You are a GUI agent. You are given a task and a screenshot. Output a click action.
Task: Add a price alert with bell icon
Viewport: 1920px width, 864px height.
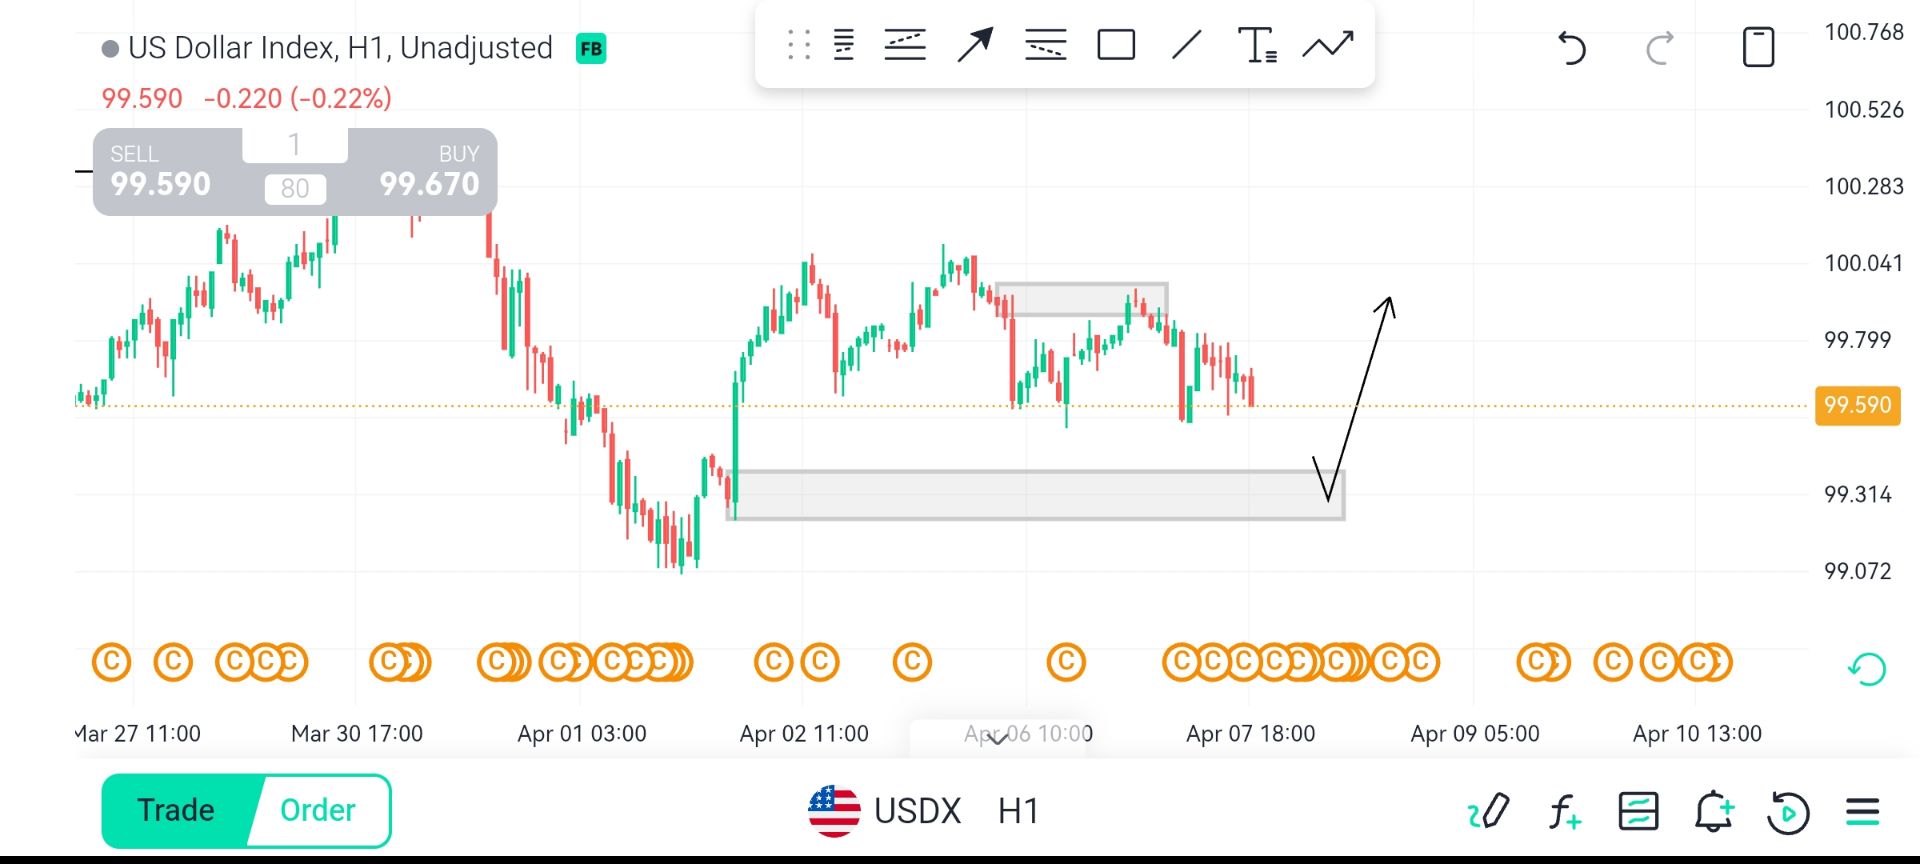point(1713,811)
